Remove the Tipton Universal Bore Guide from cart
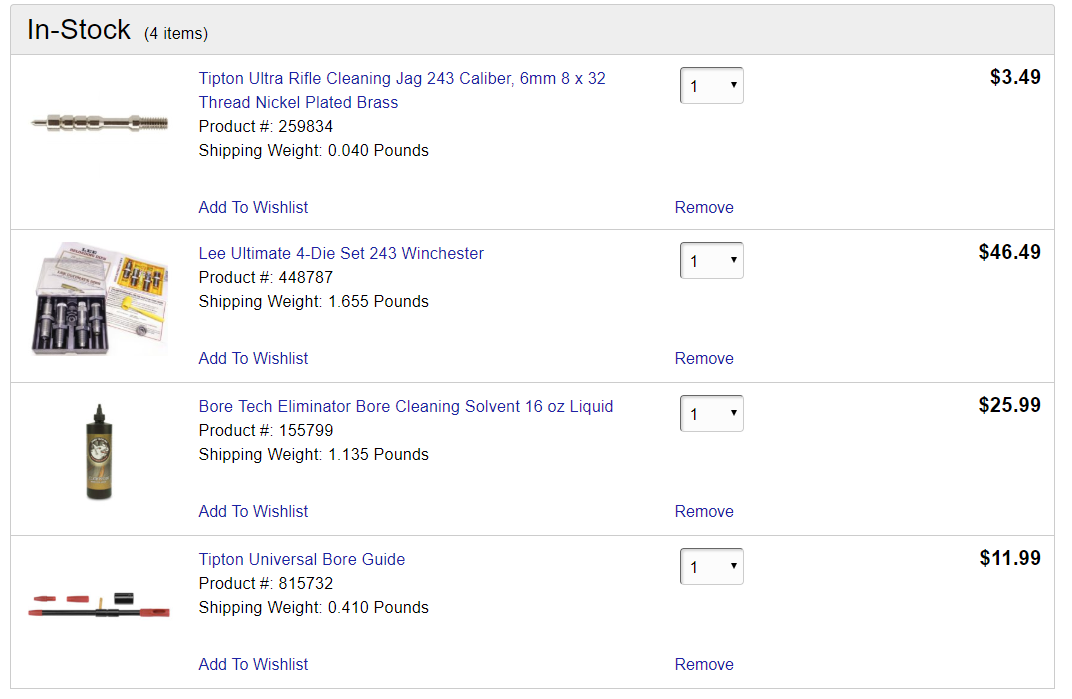Viewport: 1072px width, 699px height. pyautogui.click(x=704, y=665)
